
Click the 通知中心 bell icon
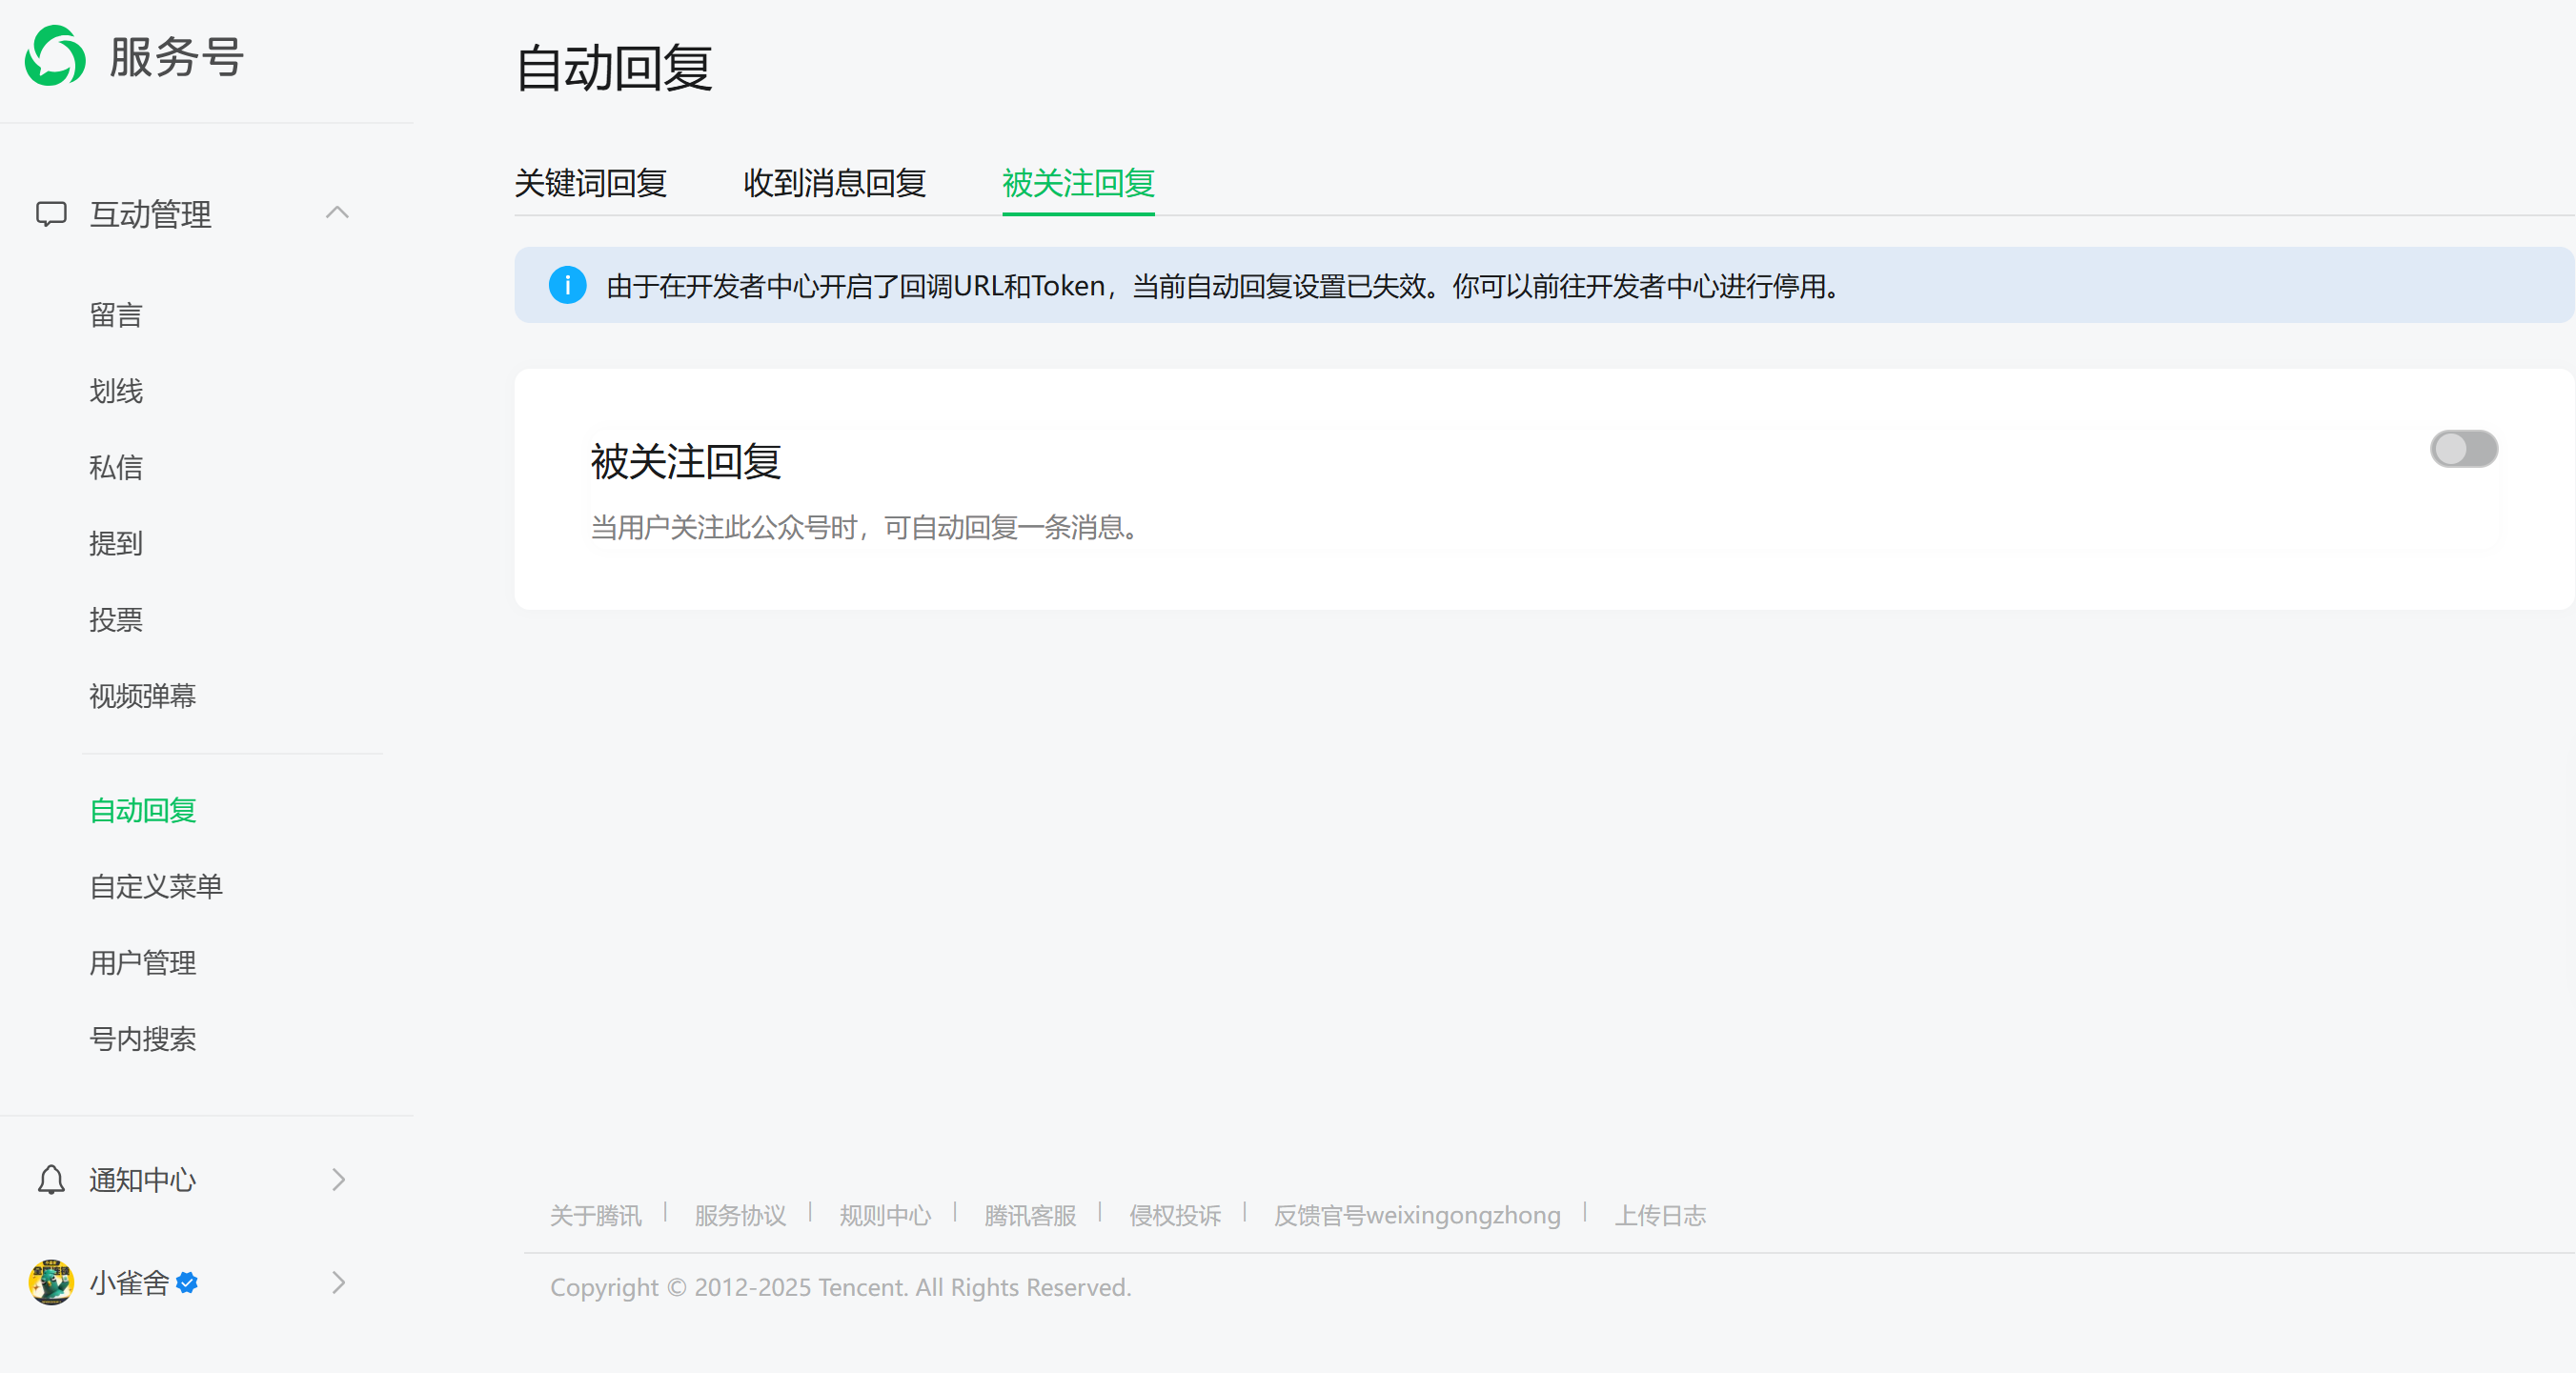51,1180
